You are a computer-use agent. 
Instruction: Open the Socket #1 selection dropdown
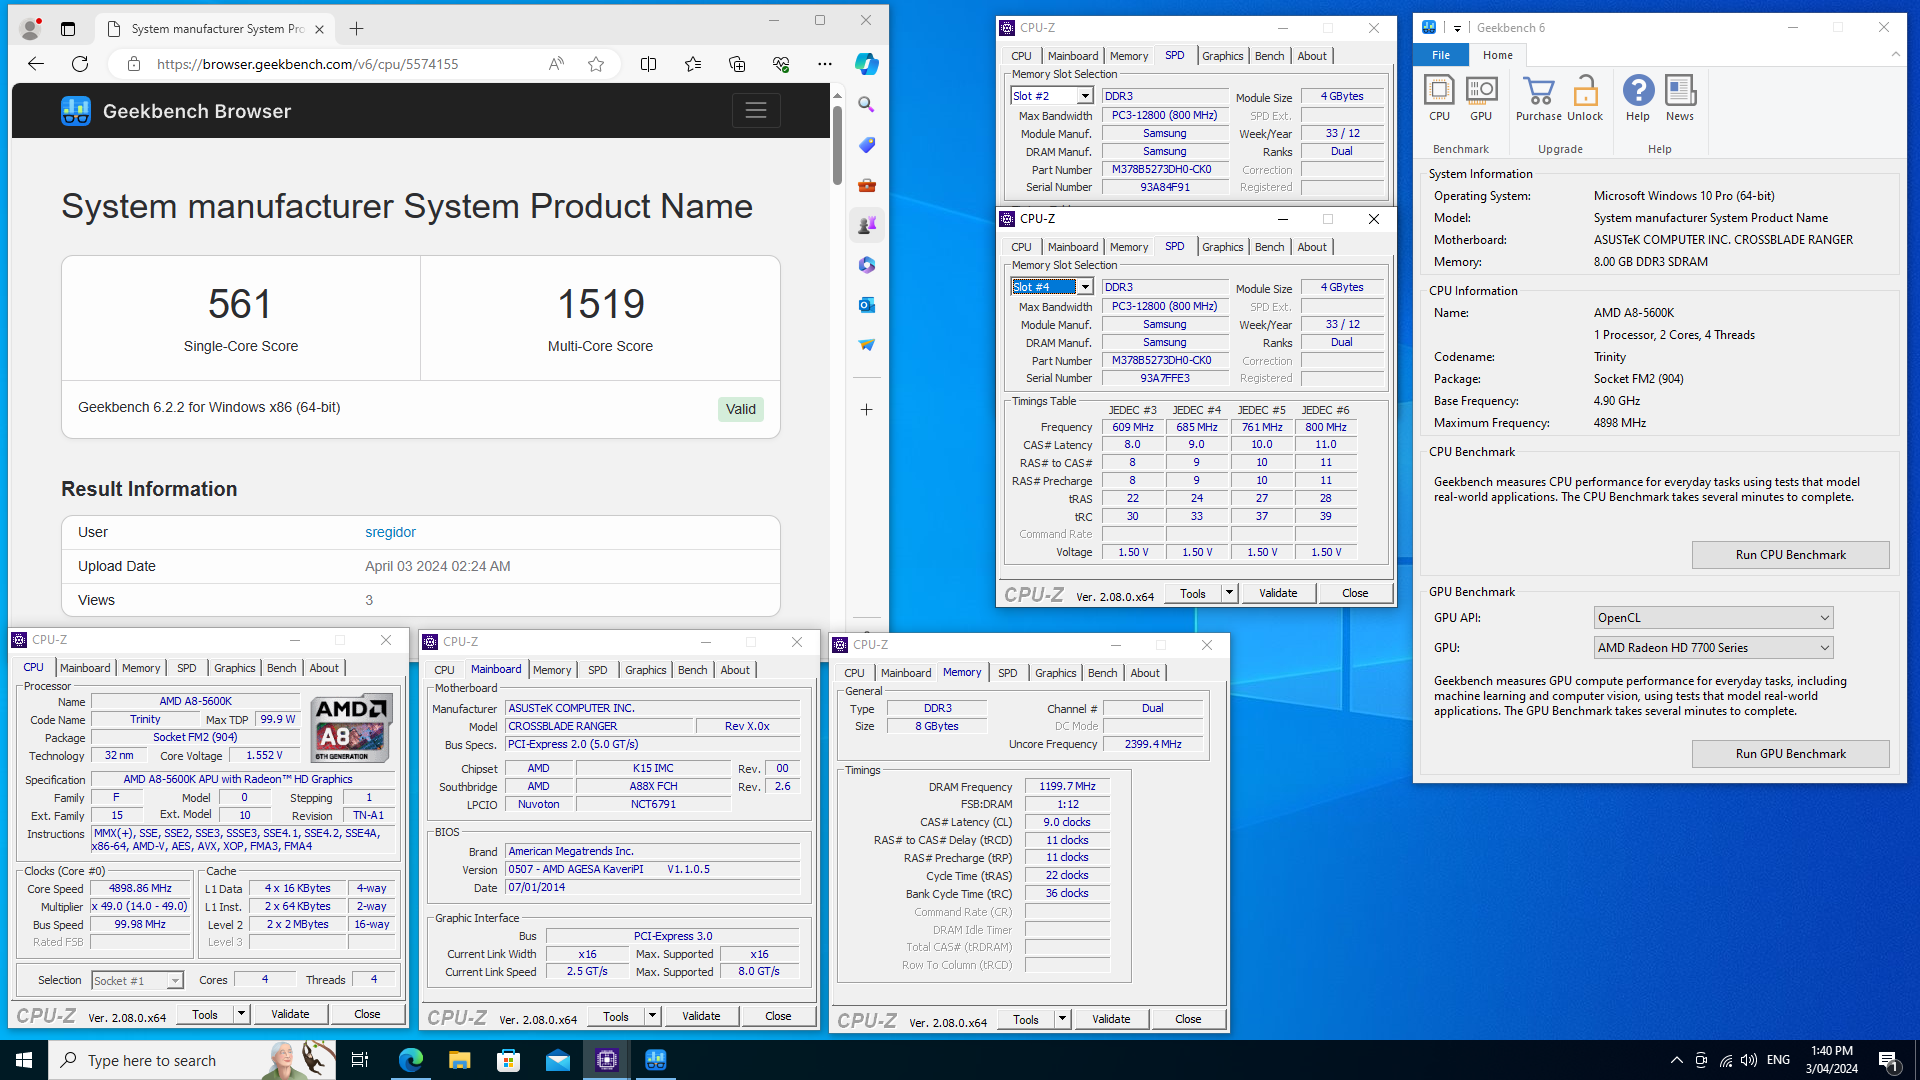[x=175, y=981]
